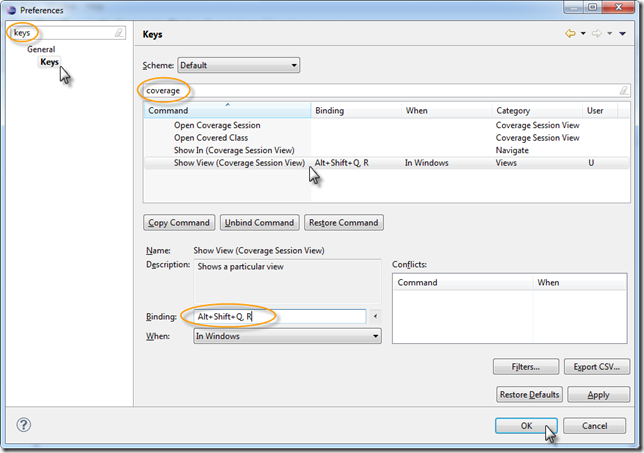Open the binding special-key arrow button

(x=375, y=317)
